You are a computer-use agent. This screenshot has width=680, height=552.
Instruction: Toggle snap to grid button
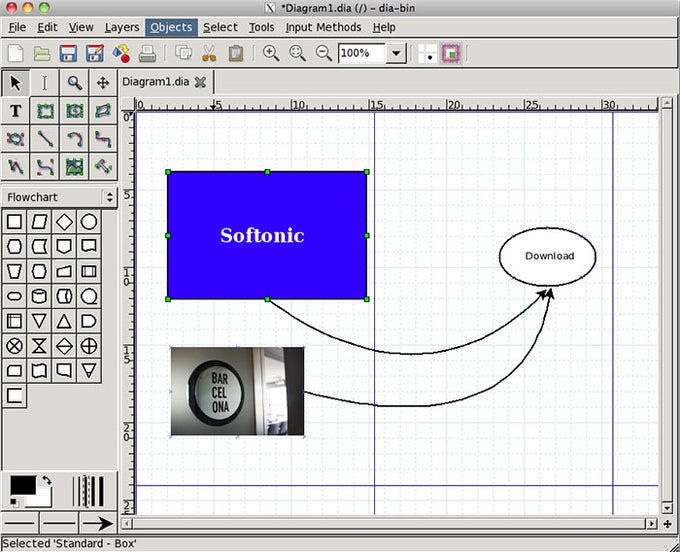click(x=428, y=54)
